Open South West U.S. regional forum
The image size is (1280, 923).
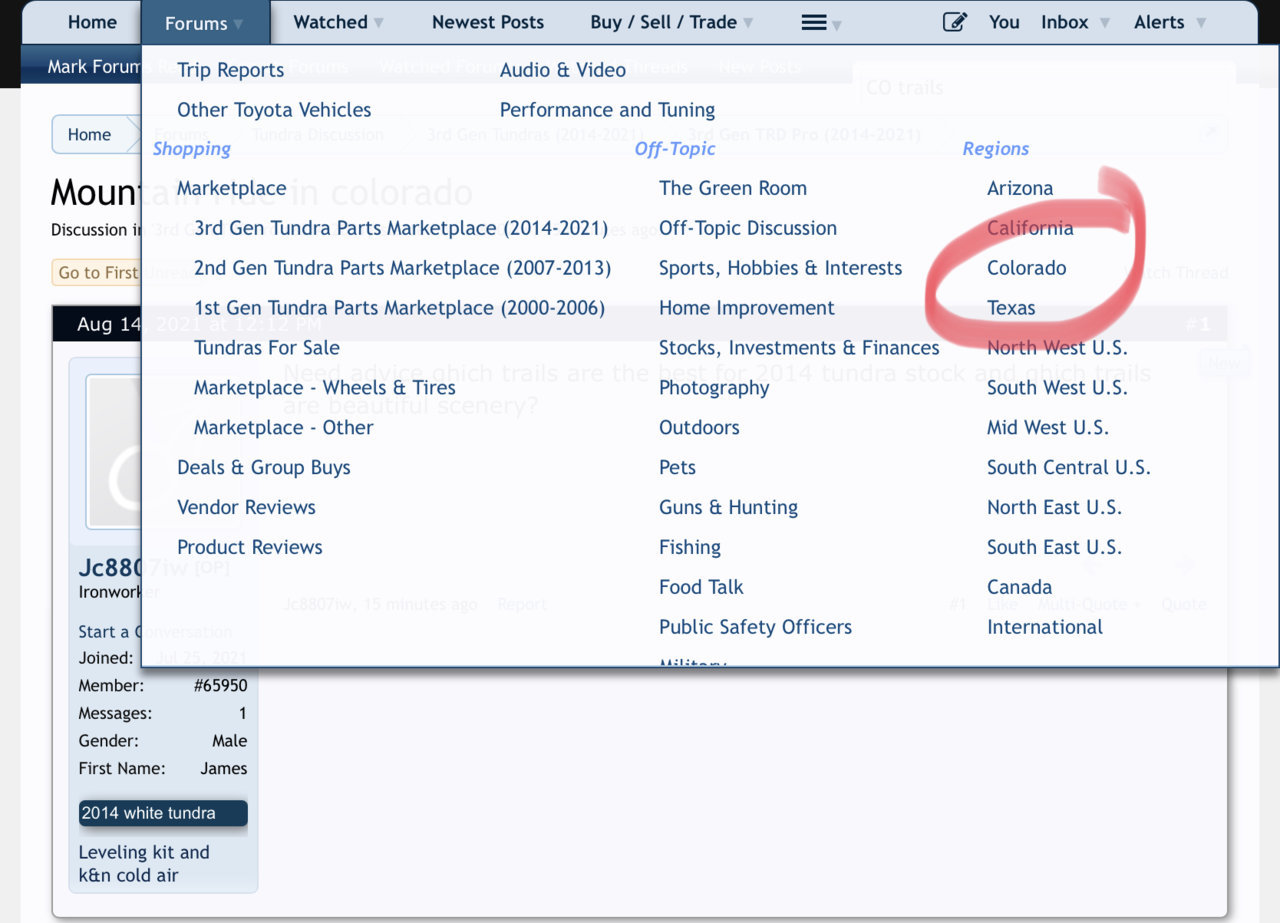(x=1057, y=388)
